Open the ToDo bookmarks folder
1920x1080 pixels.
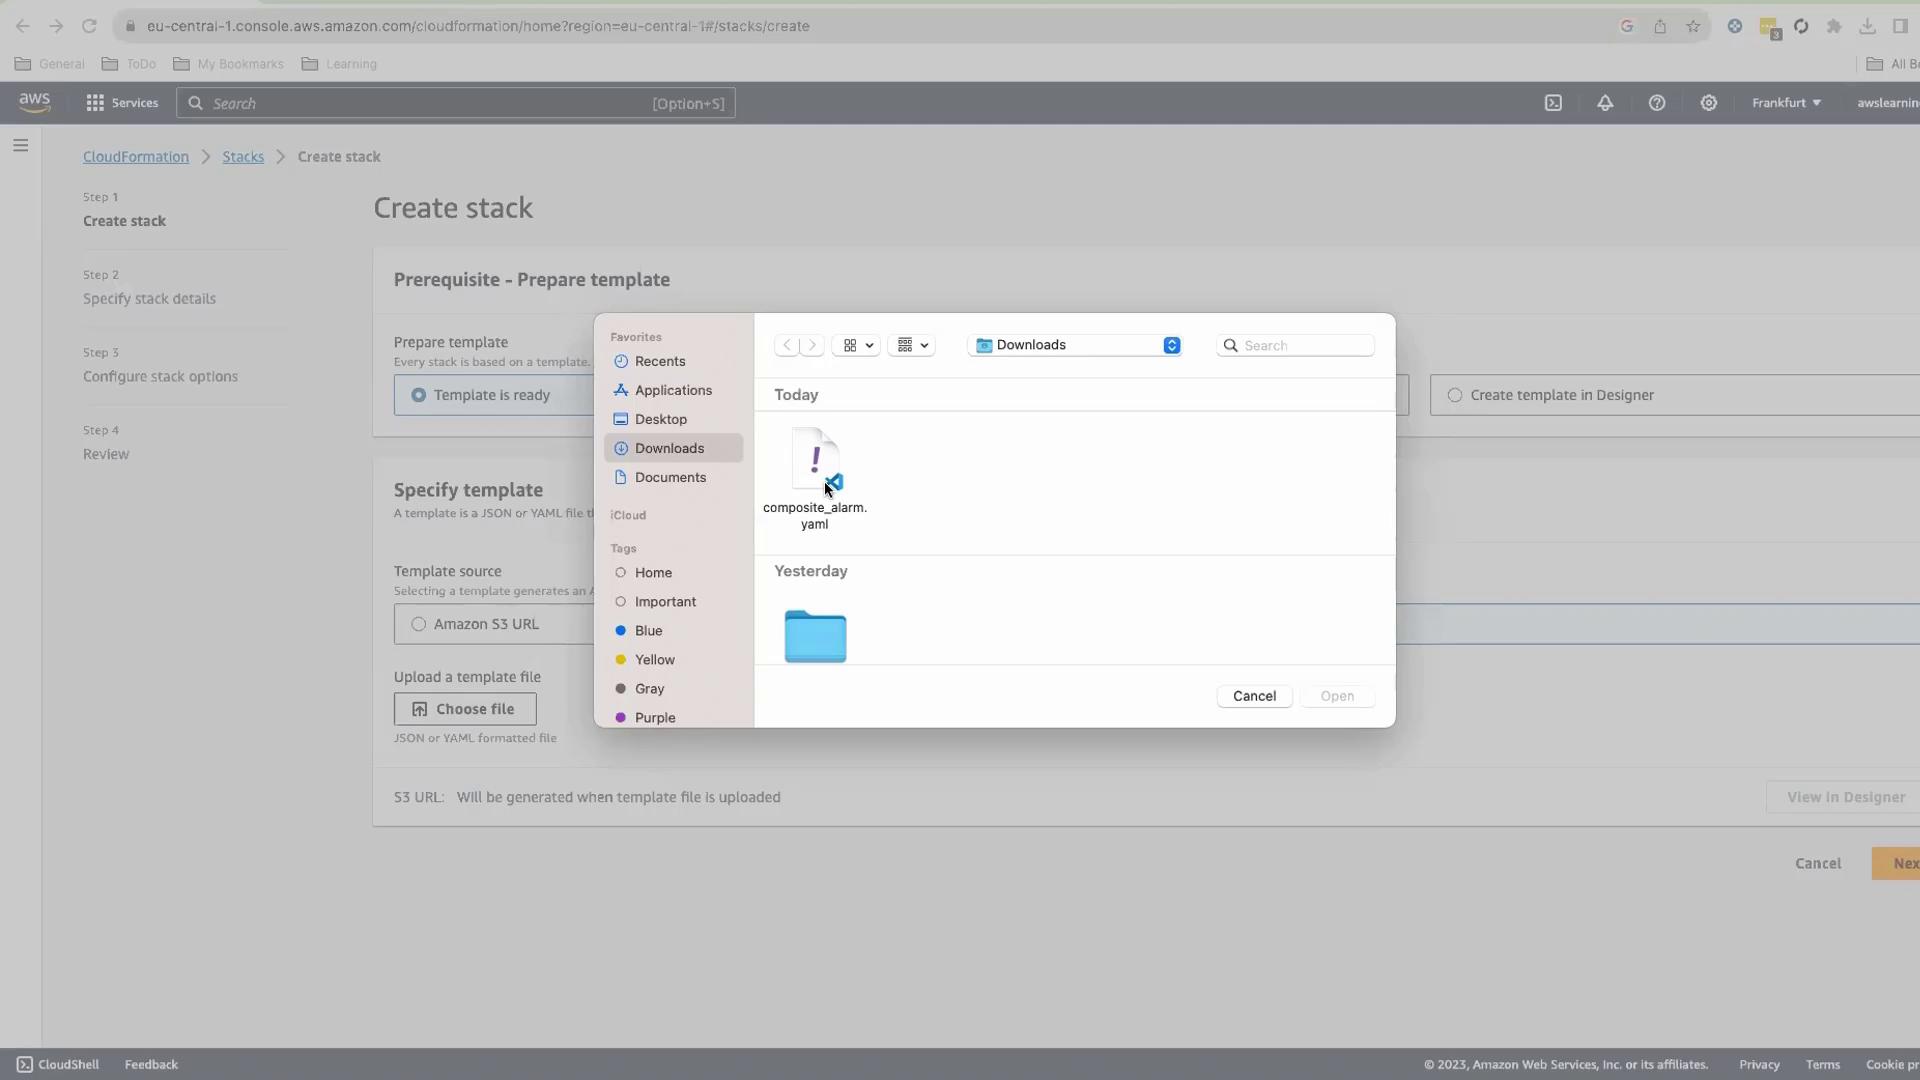[129, 64]
